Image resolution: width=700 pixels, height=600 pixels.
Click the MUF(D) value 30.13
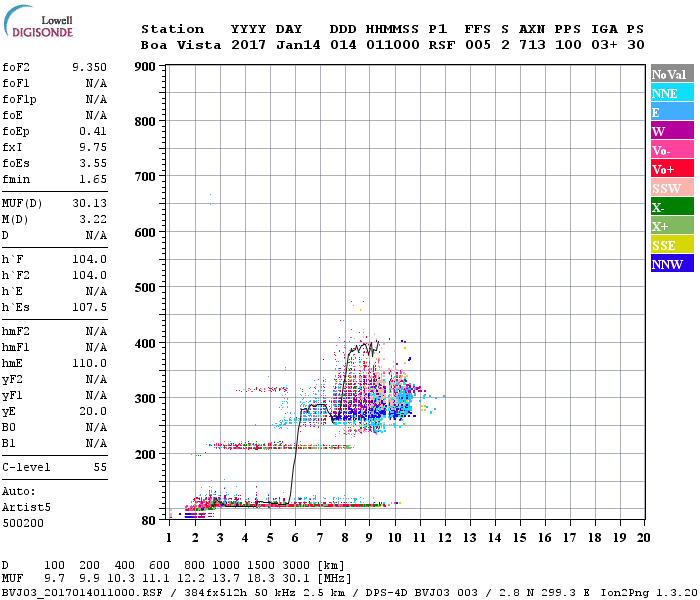pyautogui.click(x=89, y=201)
